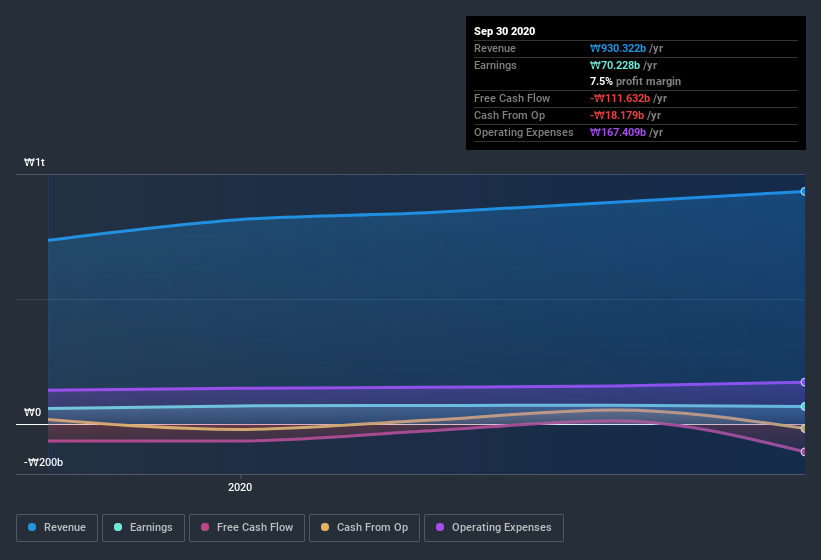Toggle the Cash From Op legend button

pyautogui.click(x=364, y=528)
